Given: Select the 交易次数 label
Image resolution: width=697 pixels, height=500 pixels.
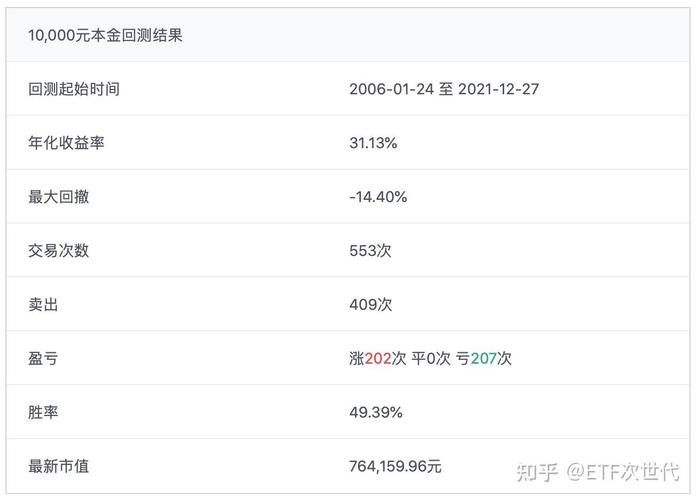Looking at the screenshot, I should pos(58,251).
